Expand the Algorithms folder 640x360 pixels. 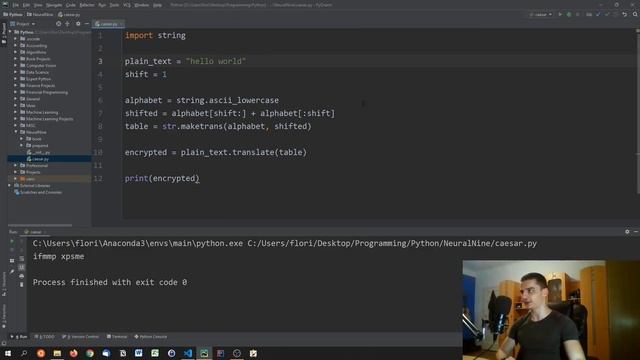click(x=16, y=52)
